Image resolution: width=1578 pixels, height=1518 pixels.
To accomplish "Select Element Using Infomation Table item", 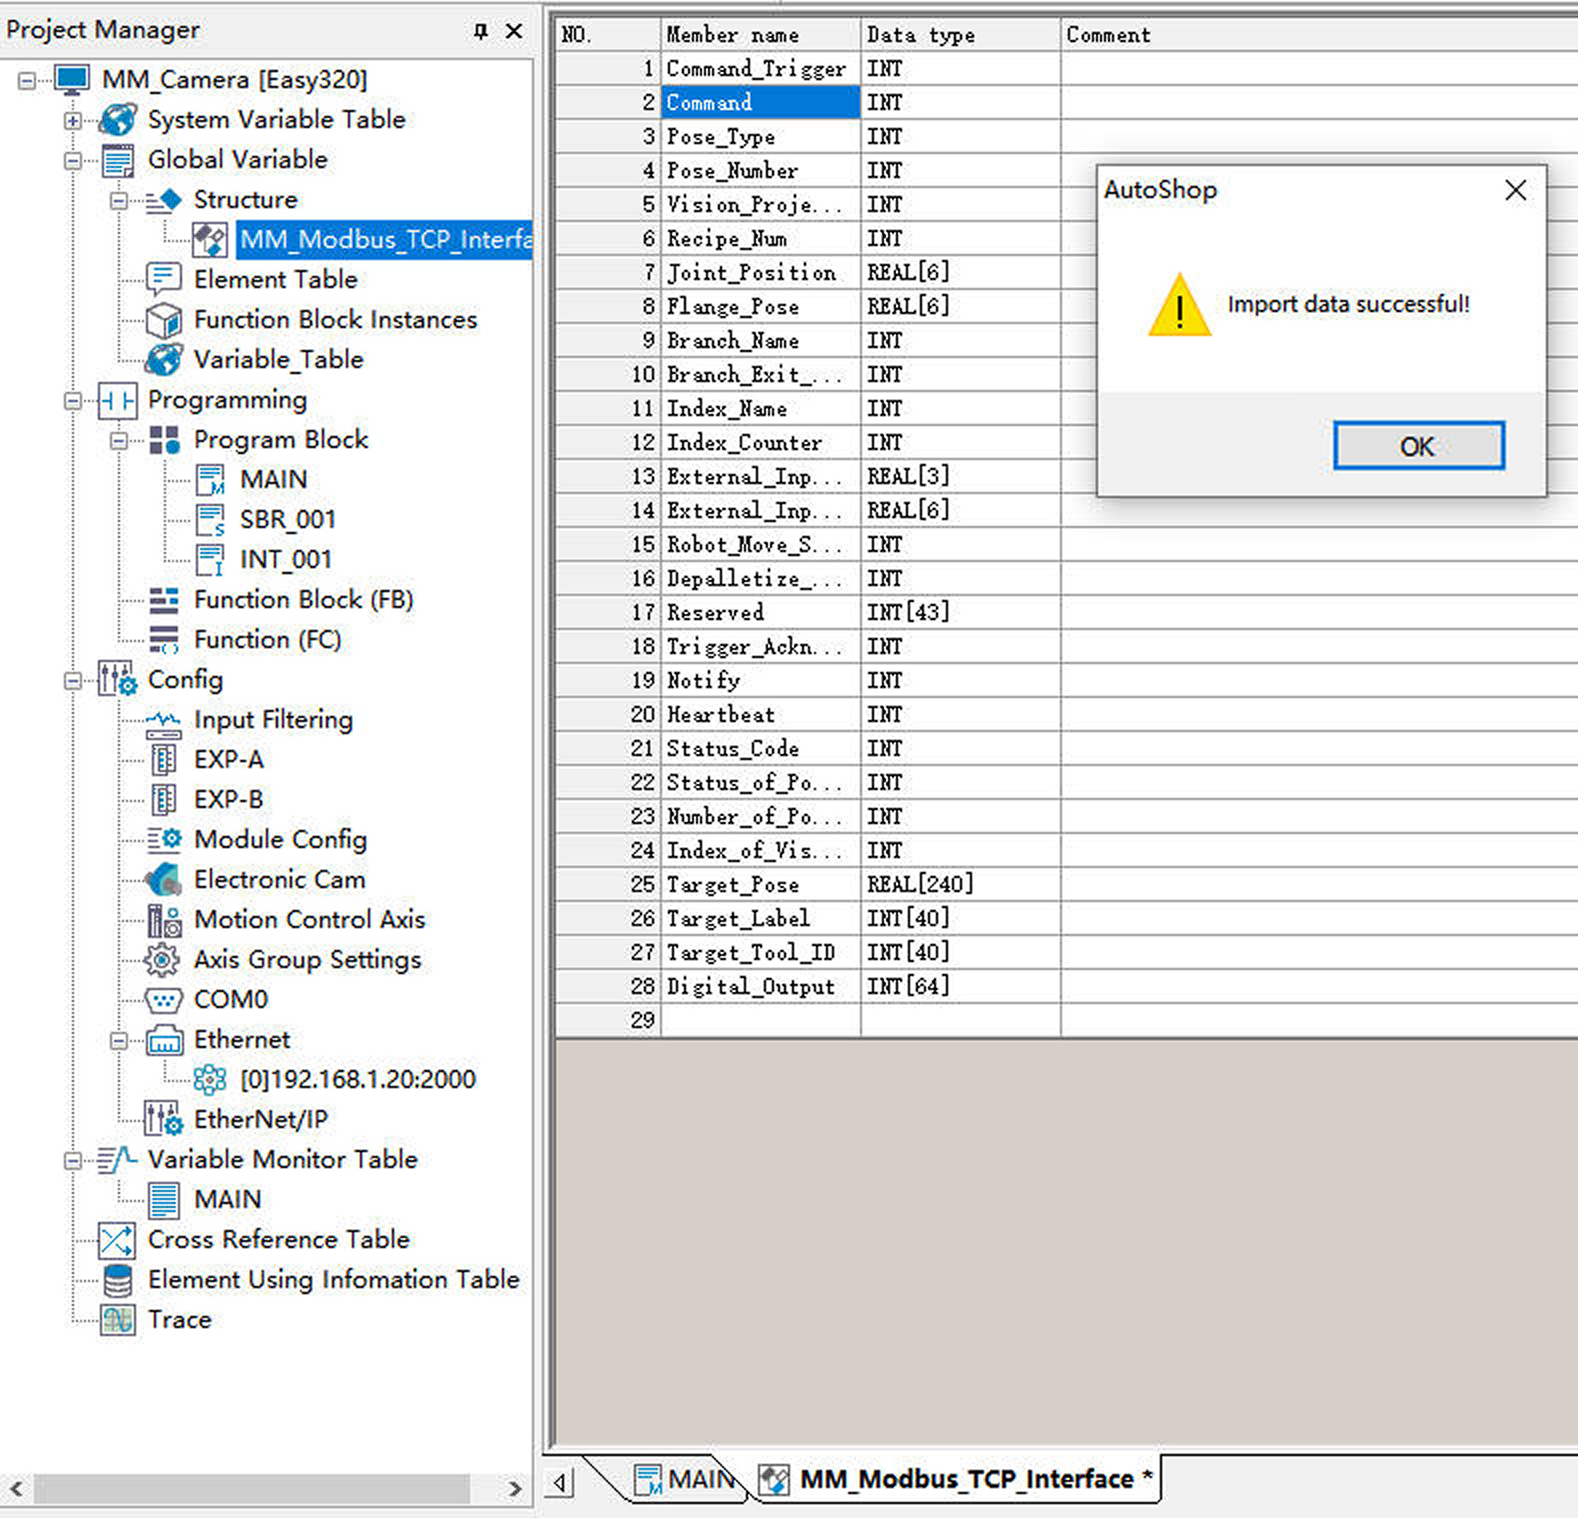I will click(333, 1280).
